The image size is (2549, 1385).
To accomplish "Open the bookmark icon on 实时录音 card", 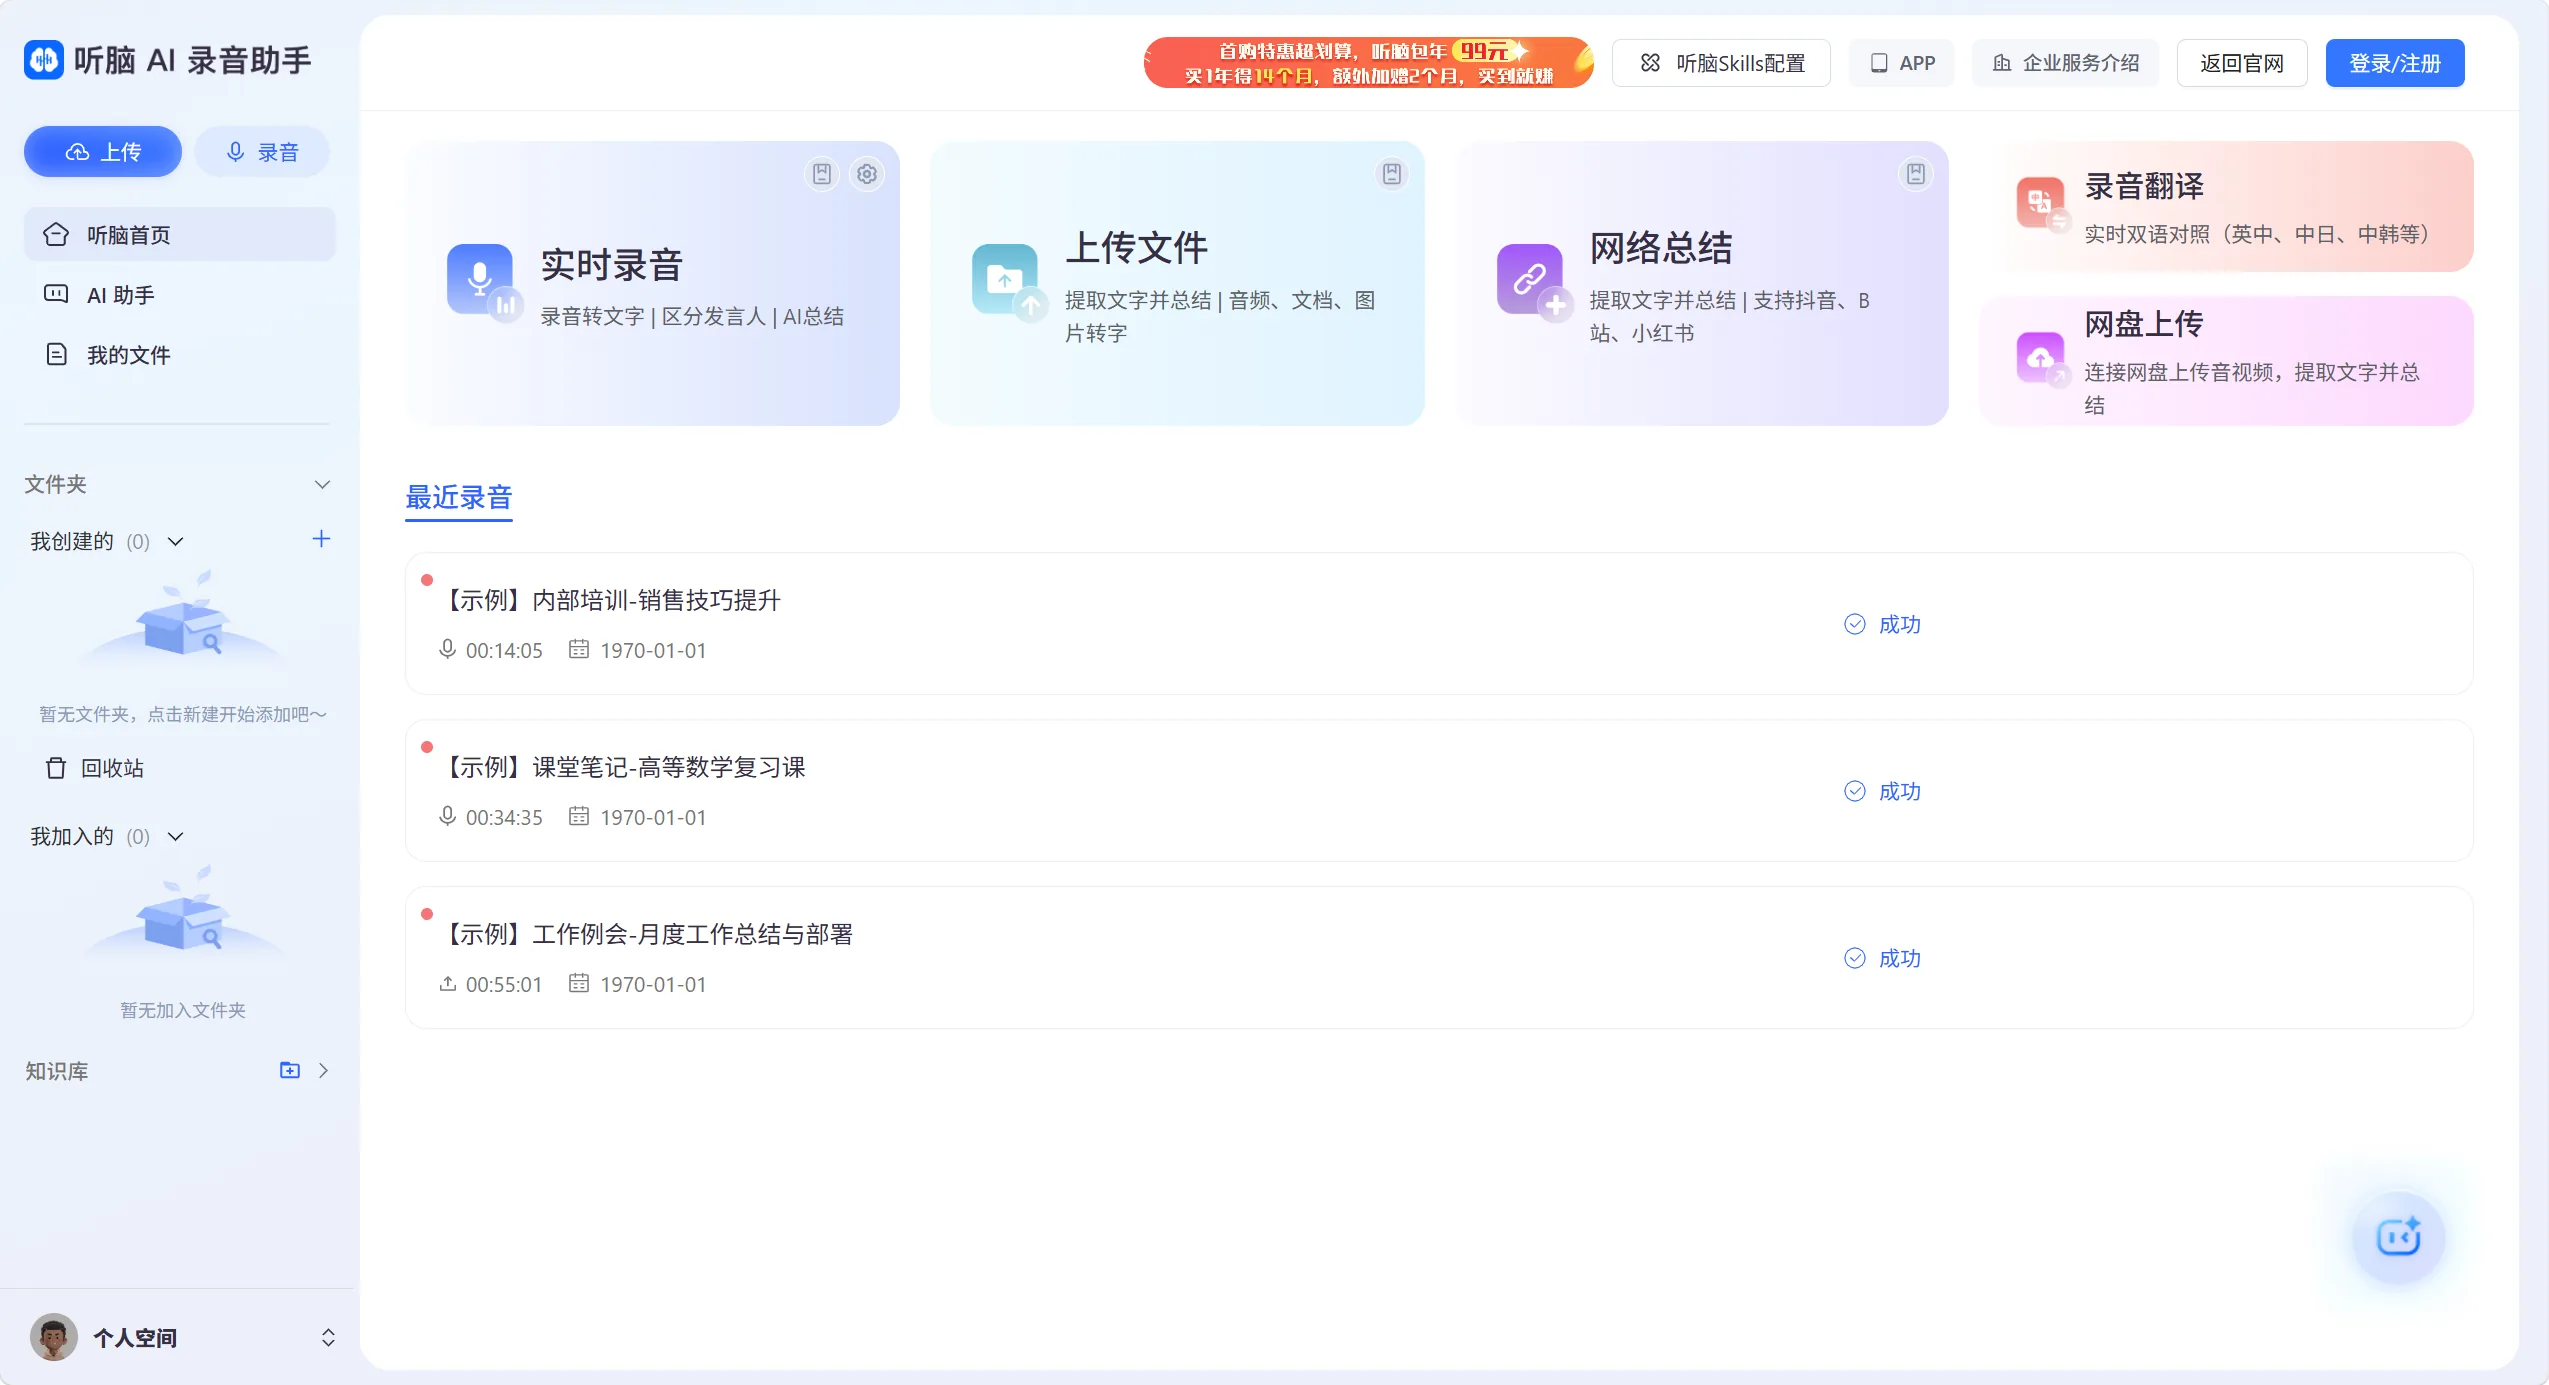I will click(x=822, y=174).
